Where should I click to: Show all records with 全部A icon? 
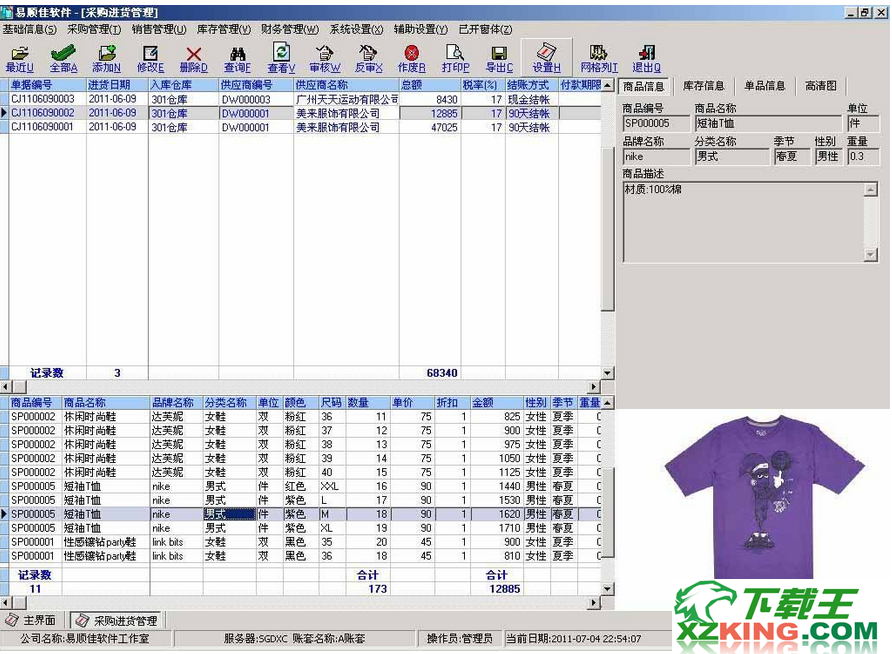(63, 59)
